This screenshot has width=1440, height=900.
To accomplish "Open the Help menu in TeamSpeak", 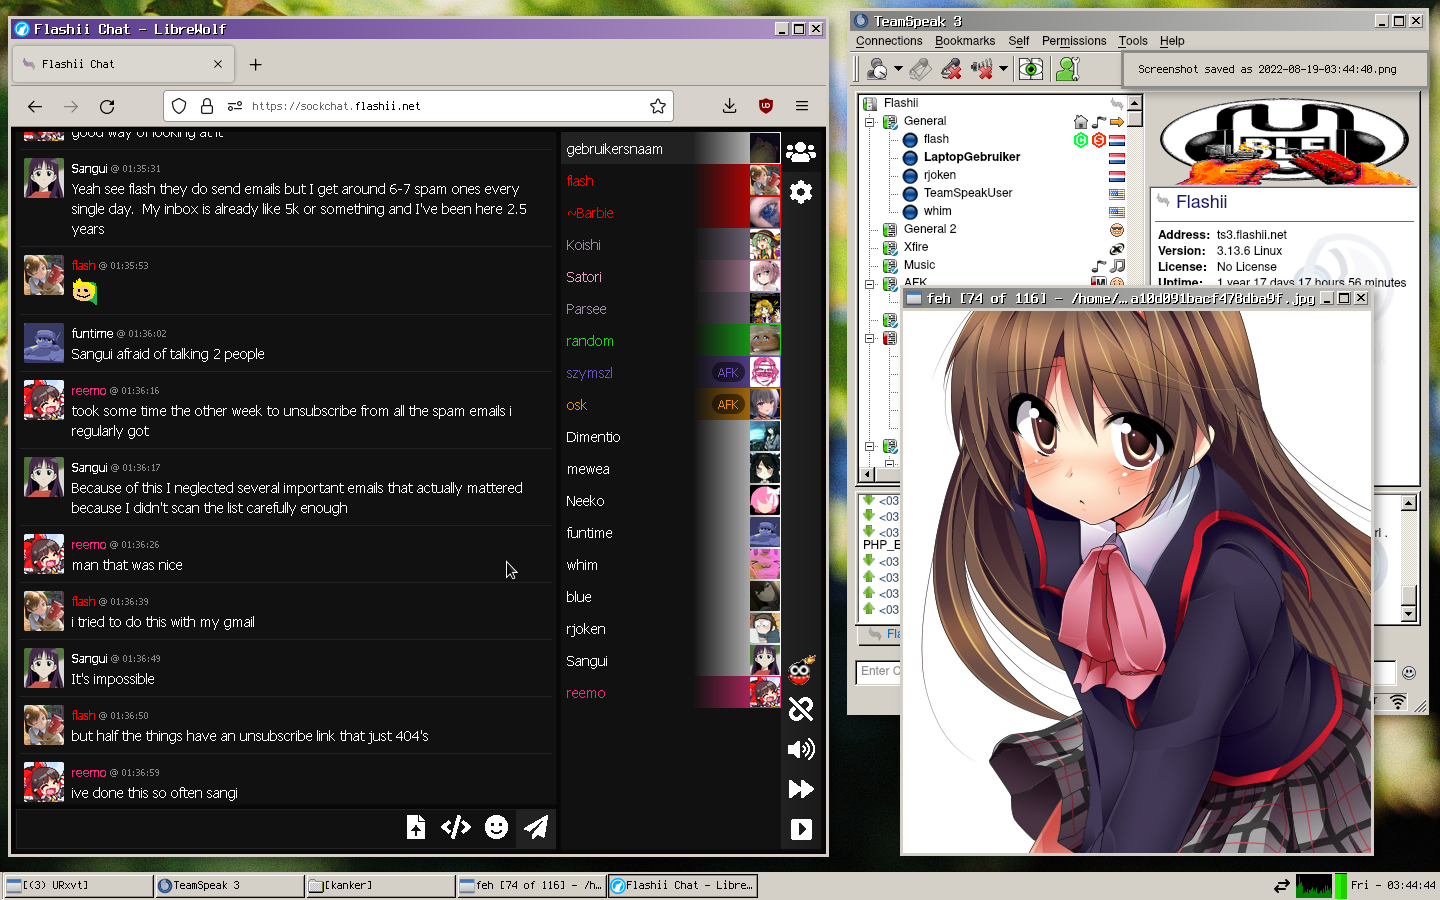I will [1172, 41].
